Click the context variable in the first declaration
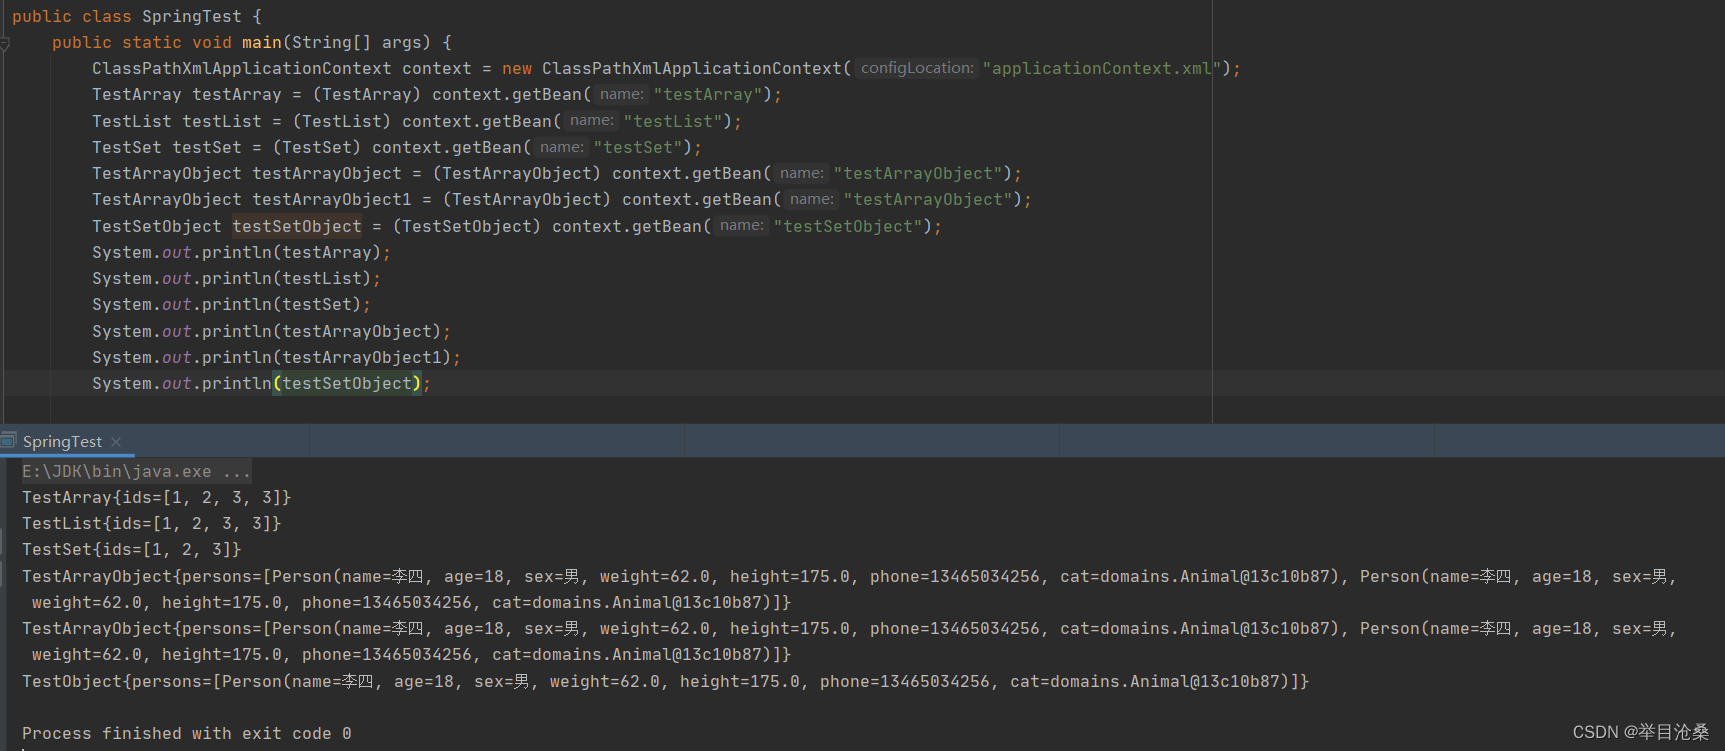The height and width of the screenshot is (751, 1725). (437, 69)
